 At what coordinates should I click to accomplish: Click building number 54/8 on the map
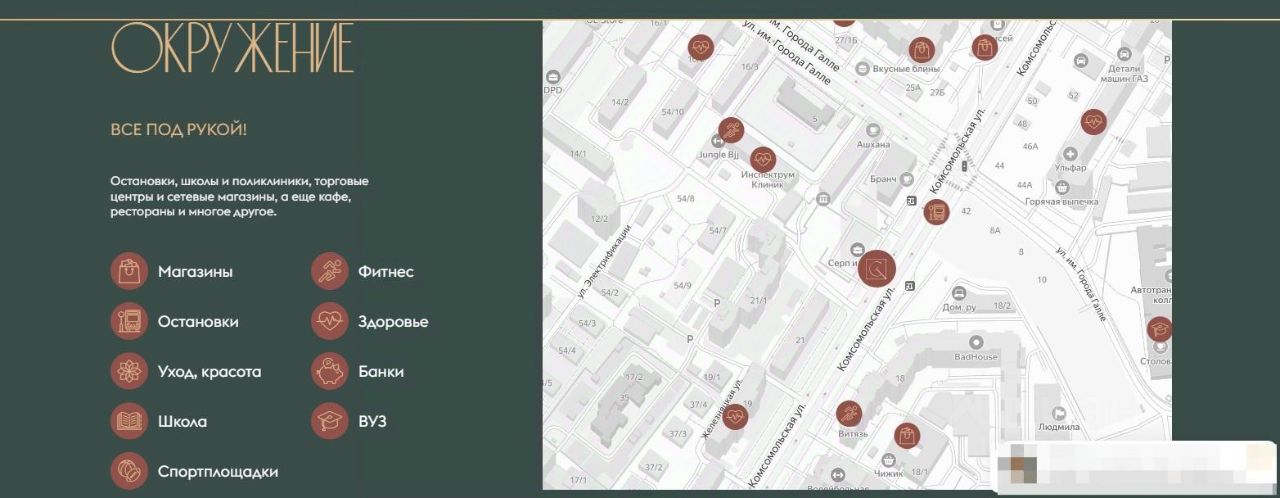click(x=685, y=199)
